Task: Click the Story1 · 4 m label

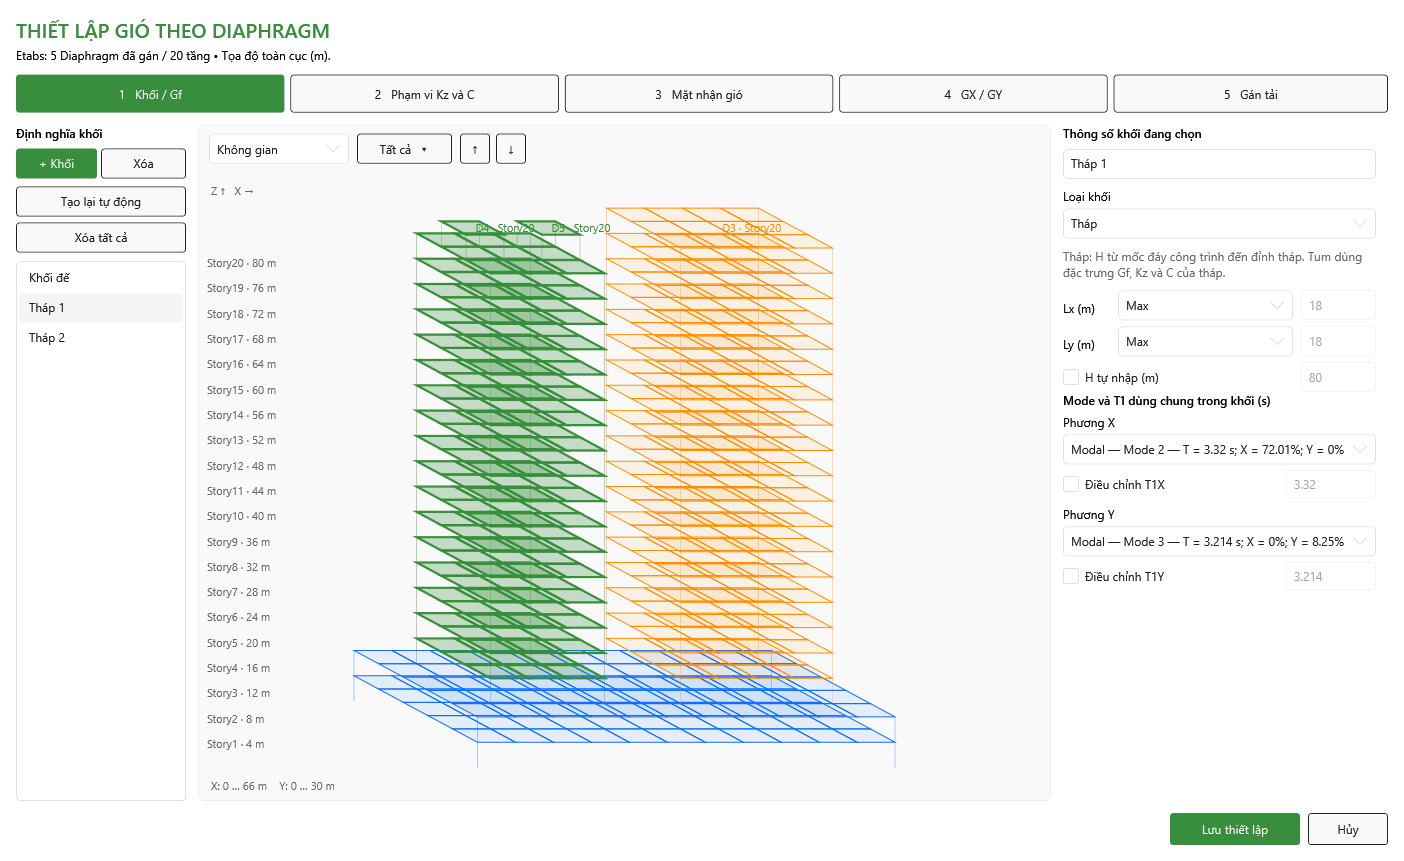Action: tap(236, 744)
